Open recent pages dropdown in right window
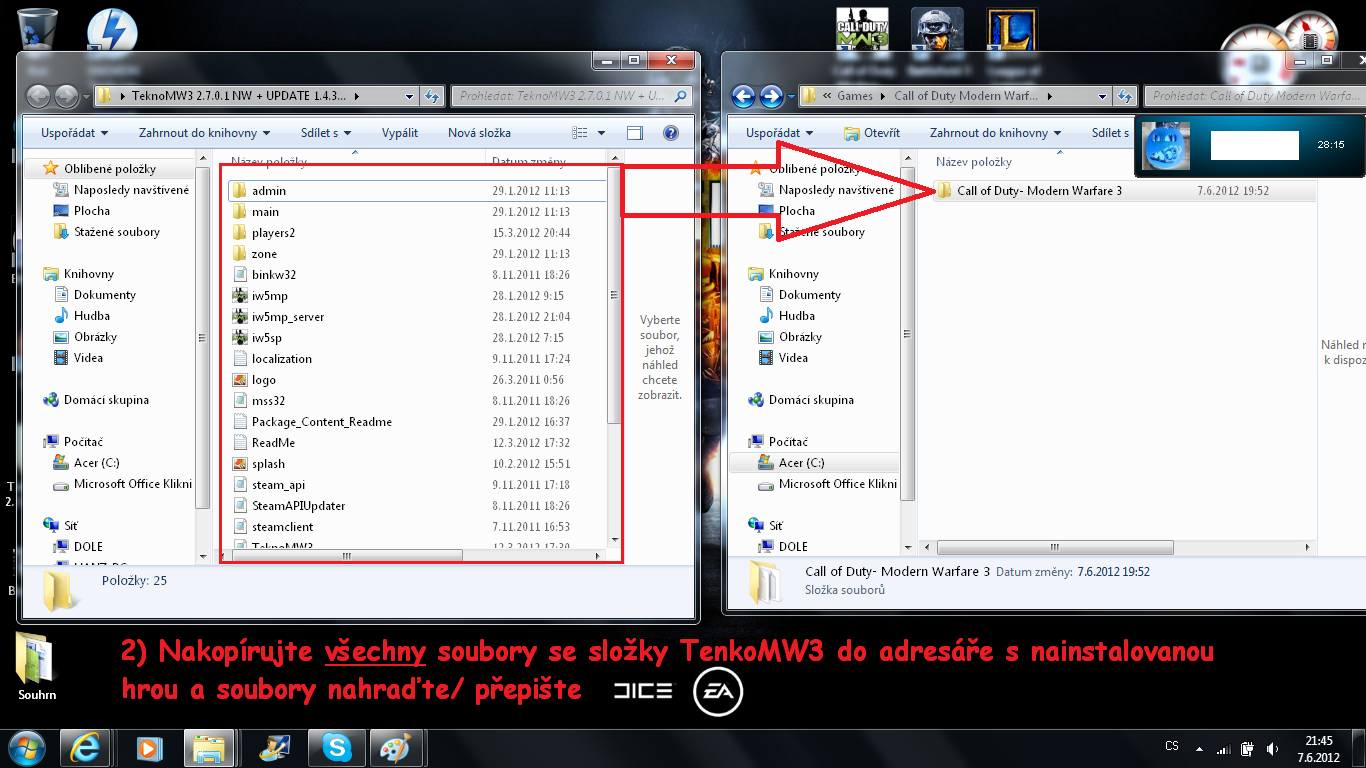Viewport: 1366px width, 768px height. click(791, 96)
